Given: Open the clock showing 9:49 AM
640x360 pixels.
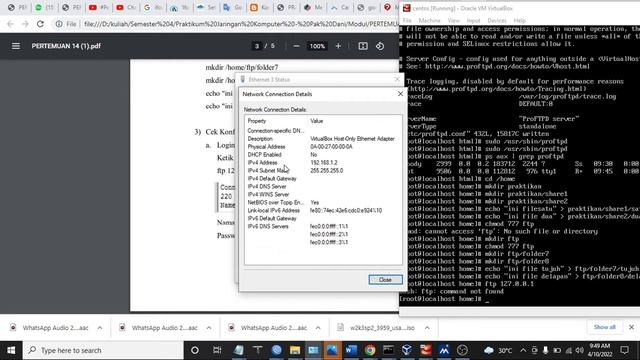Looking at the screenshot, I should [600, 350].
